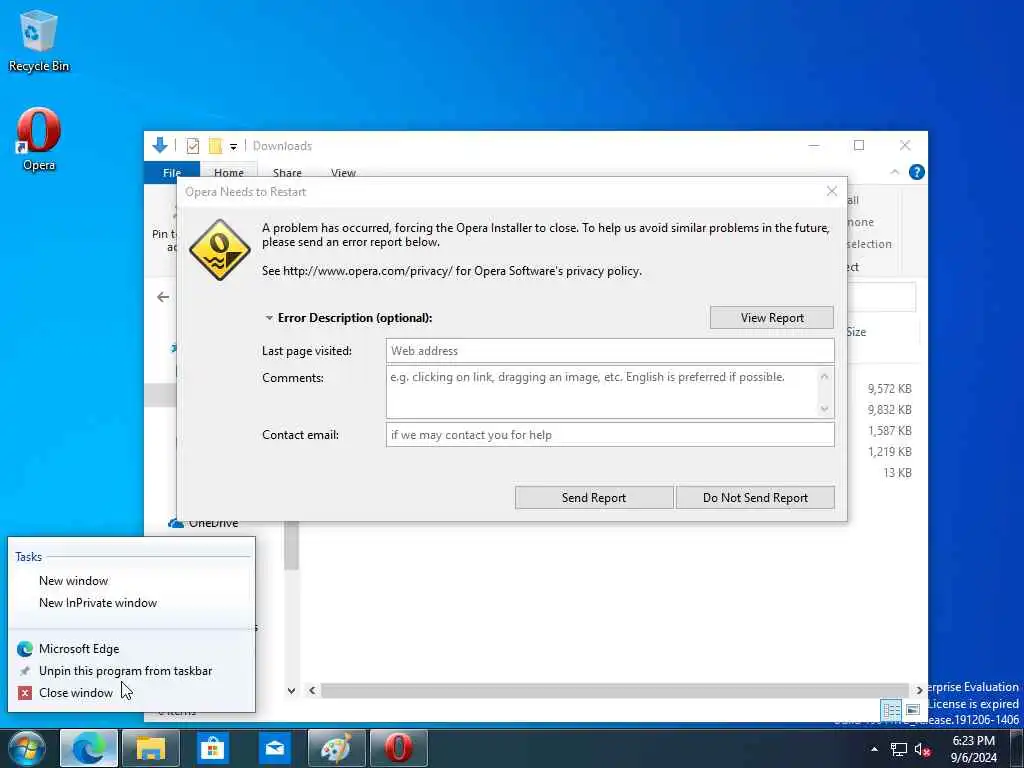
Task: Launch Microsoft Store from the taskbar
Action: [213, 748]
